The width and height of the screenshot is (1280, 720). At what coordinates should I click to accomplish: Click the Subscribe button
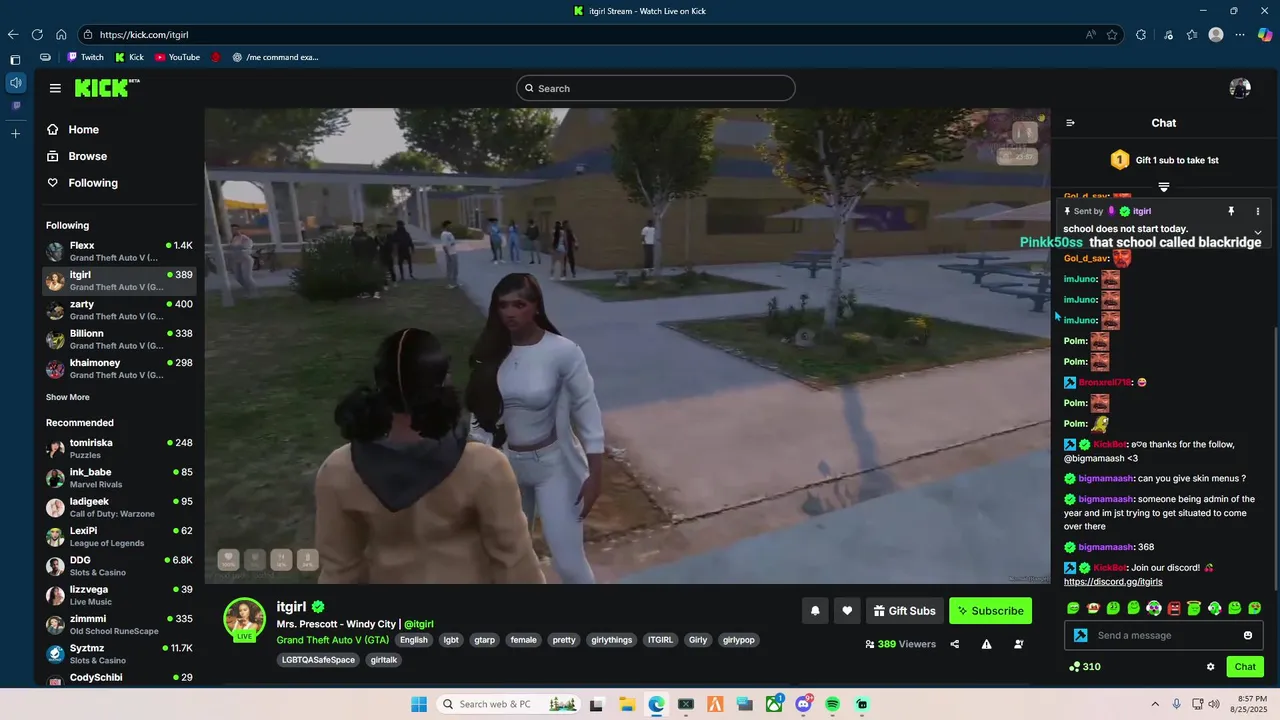(x=990, y=611)
